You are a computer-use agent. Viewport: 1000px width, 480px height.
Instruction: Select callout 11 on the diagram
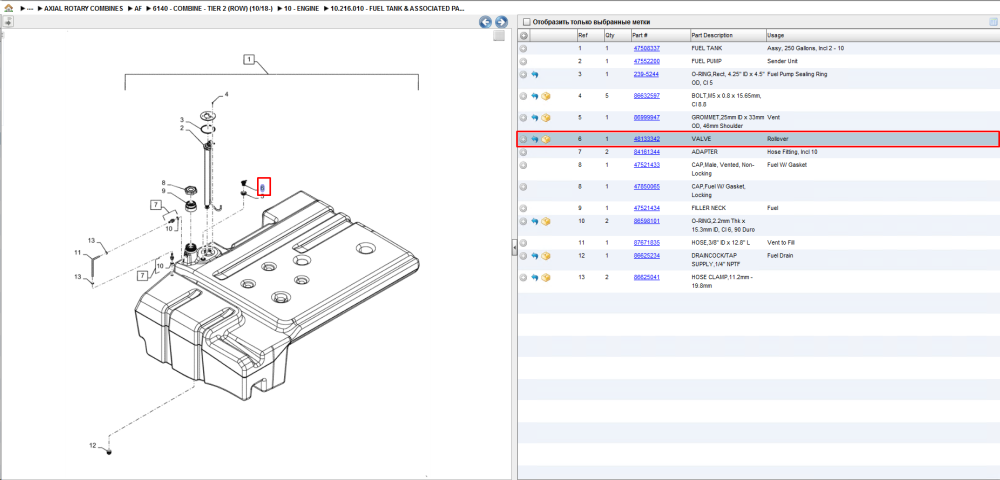(78, 252)
